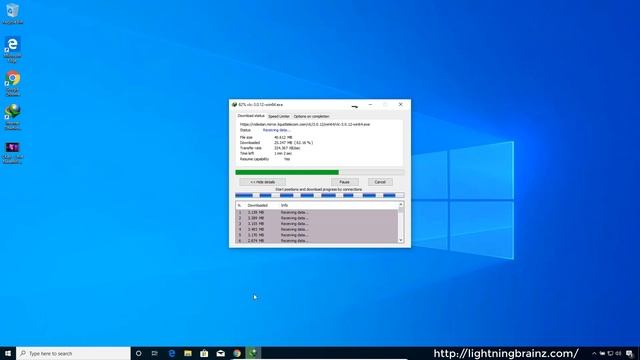Open Internet Download Manager desktop shortcut
The image size is (640, 360).
coord(12,117)
